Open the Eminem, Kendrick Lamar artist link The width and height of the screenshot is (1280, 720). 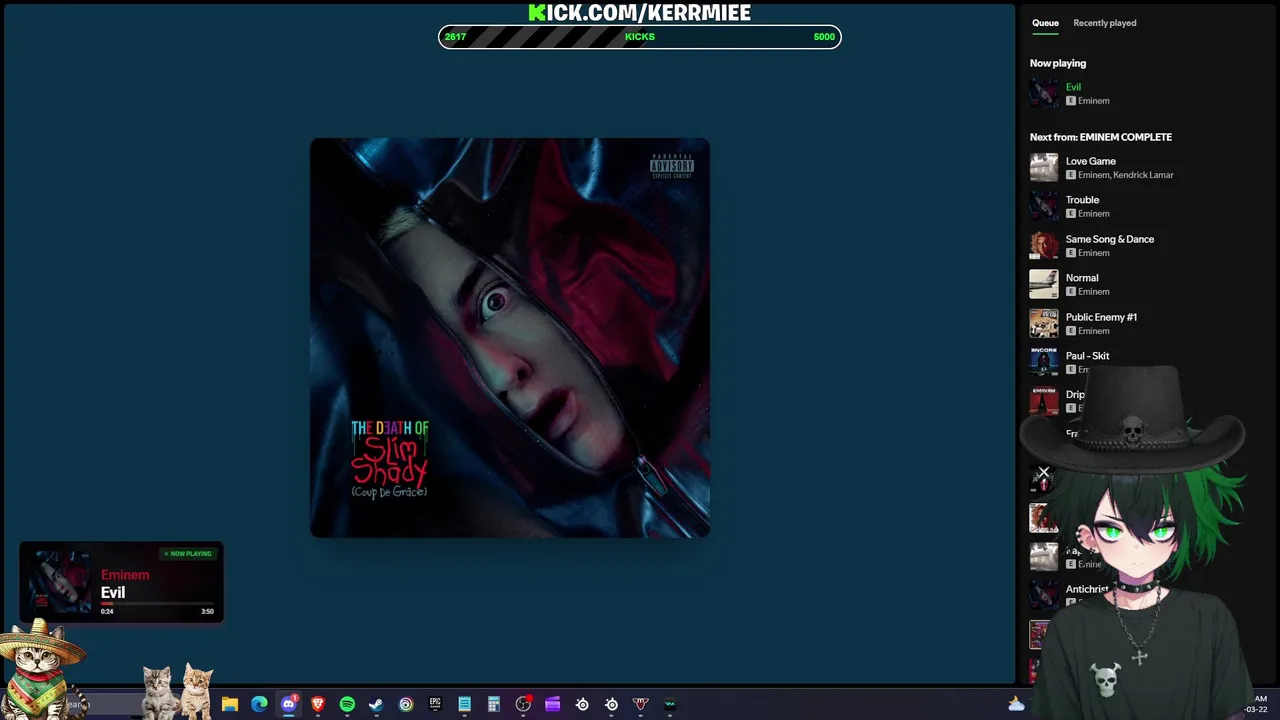1125,175
